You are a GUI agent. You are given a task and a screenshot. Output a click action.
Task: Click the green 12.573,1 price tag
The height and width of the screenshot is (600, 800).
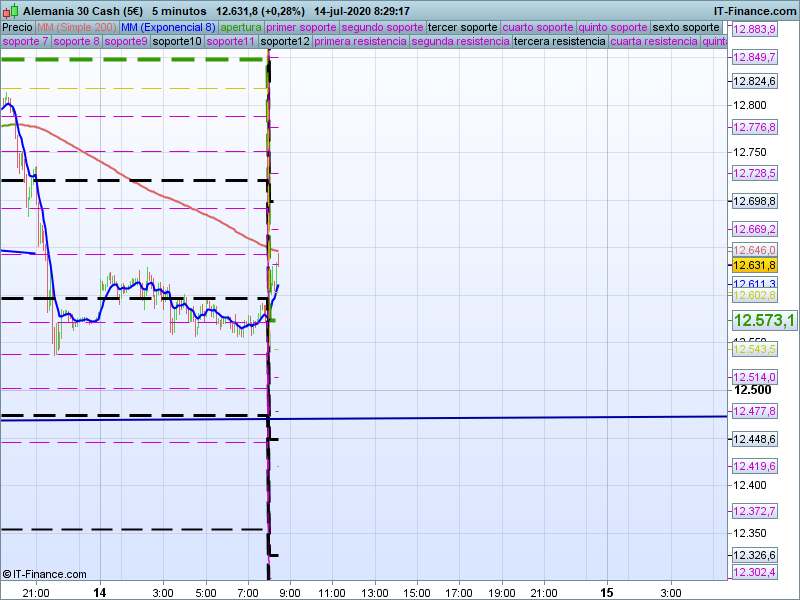[x=764, y=320]
